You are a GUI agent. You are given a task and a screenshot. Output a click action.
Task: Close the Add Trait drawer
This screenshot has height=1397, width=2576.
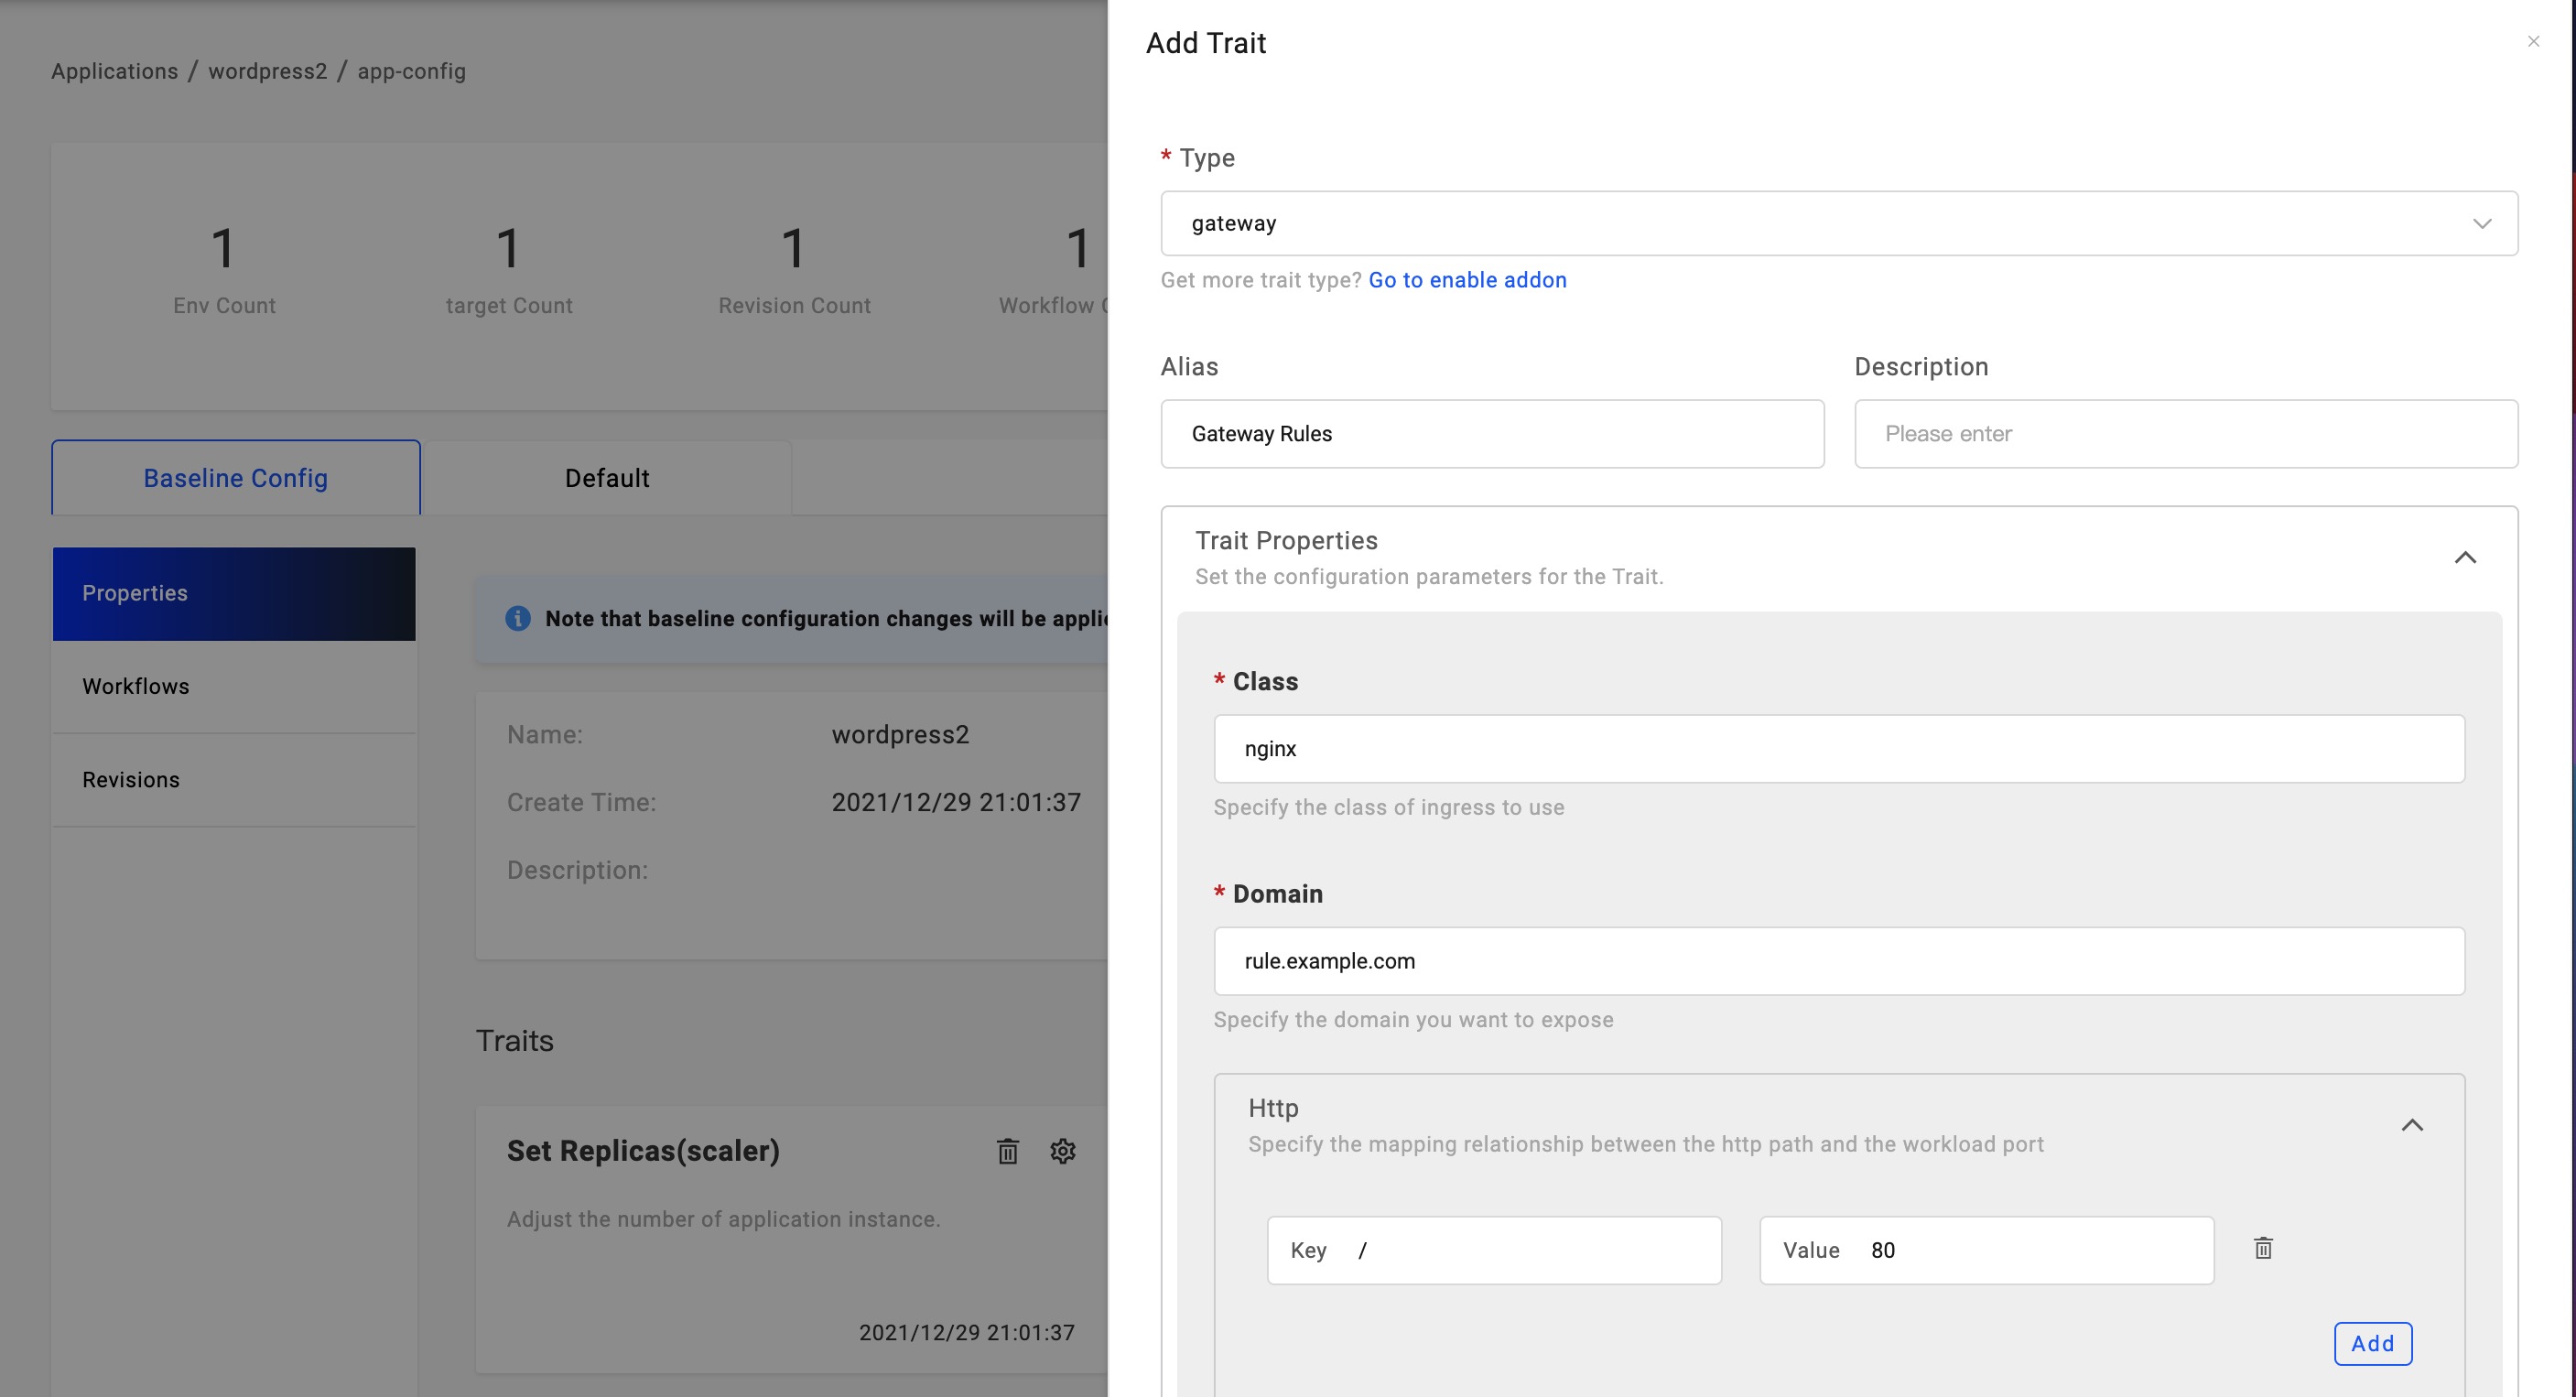[2533, 42]
